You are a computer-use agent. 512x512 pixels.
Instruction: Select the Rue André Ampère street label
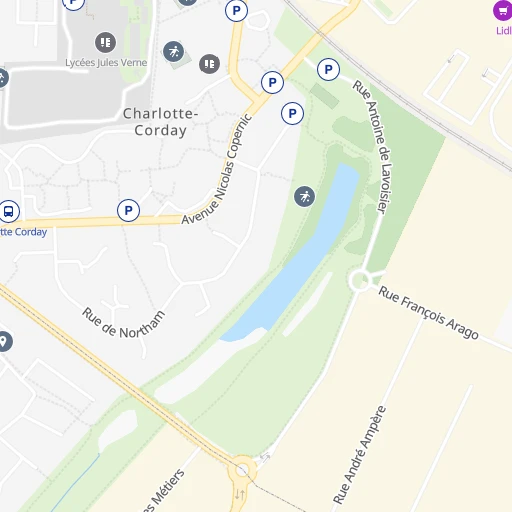(360, 455)
